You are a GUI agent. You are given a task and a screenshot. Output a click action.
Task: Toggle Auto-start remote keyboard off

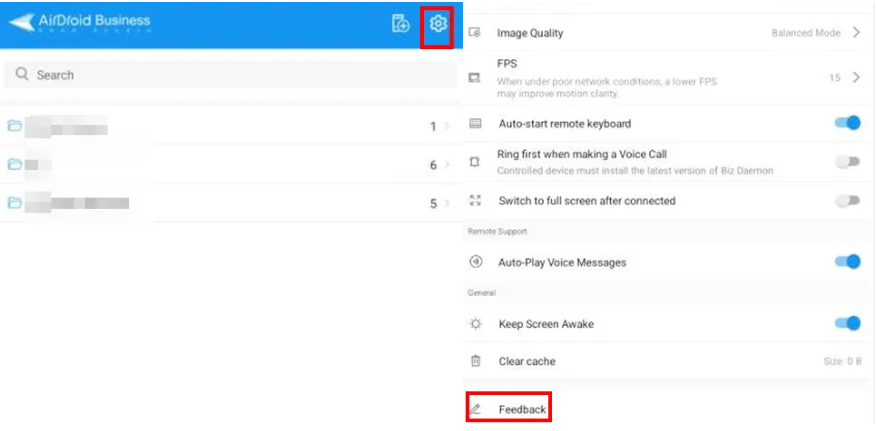[x=847, y=123]
